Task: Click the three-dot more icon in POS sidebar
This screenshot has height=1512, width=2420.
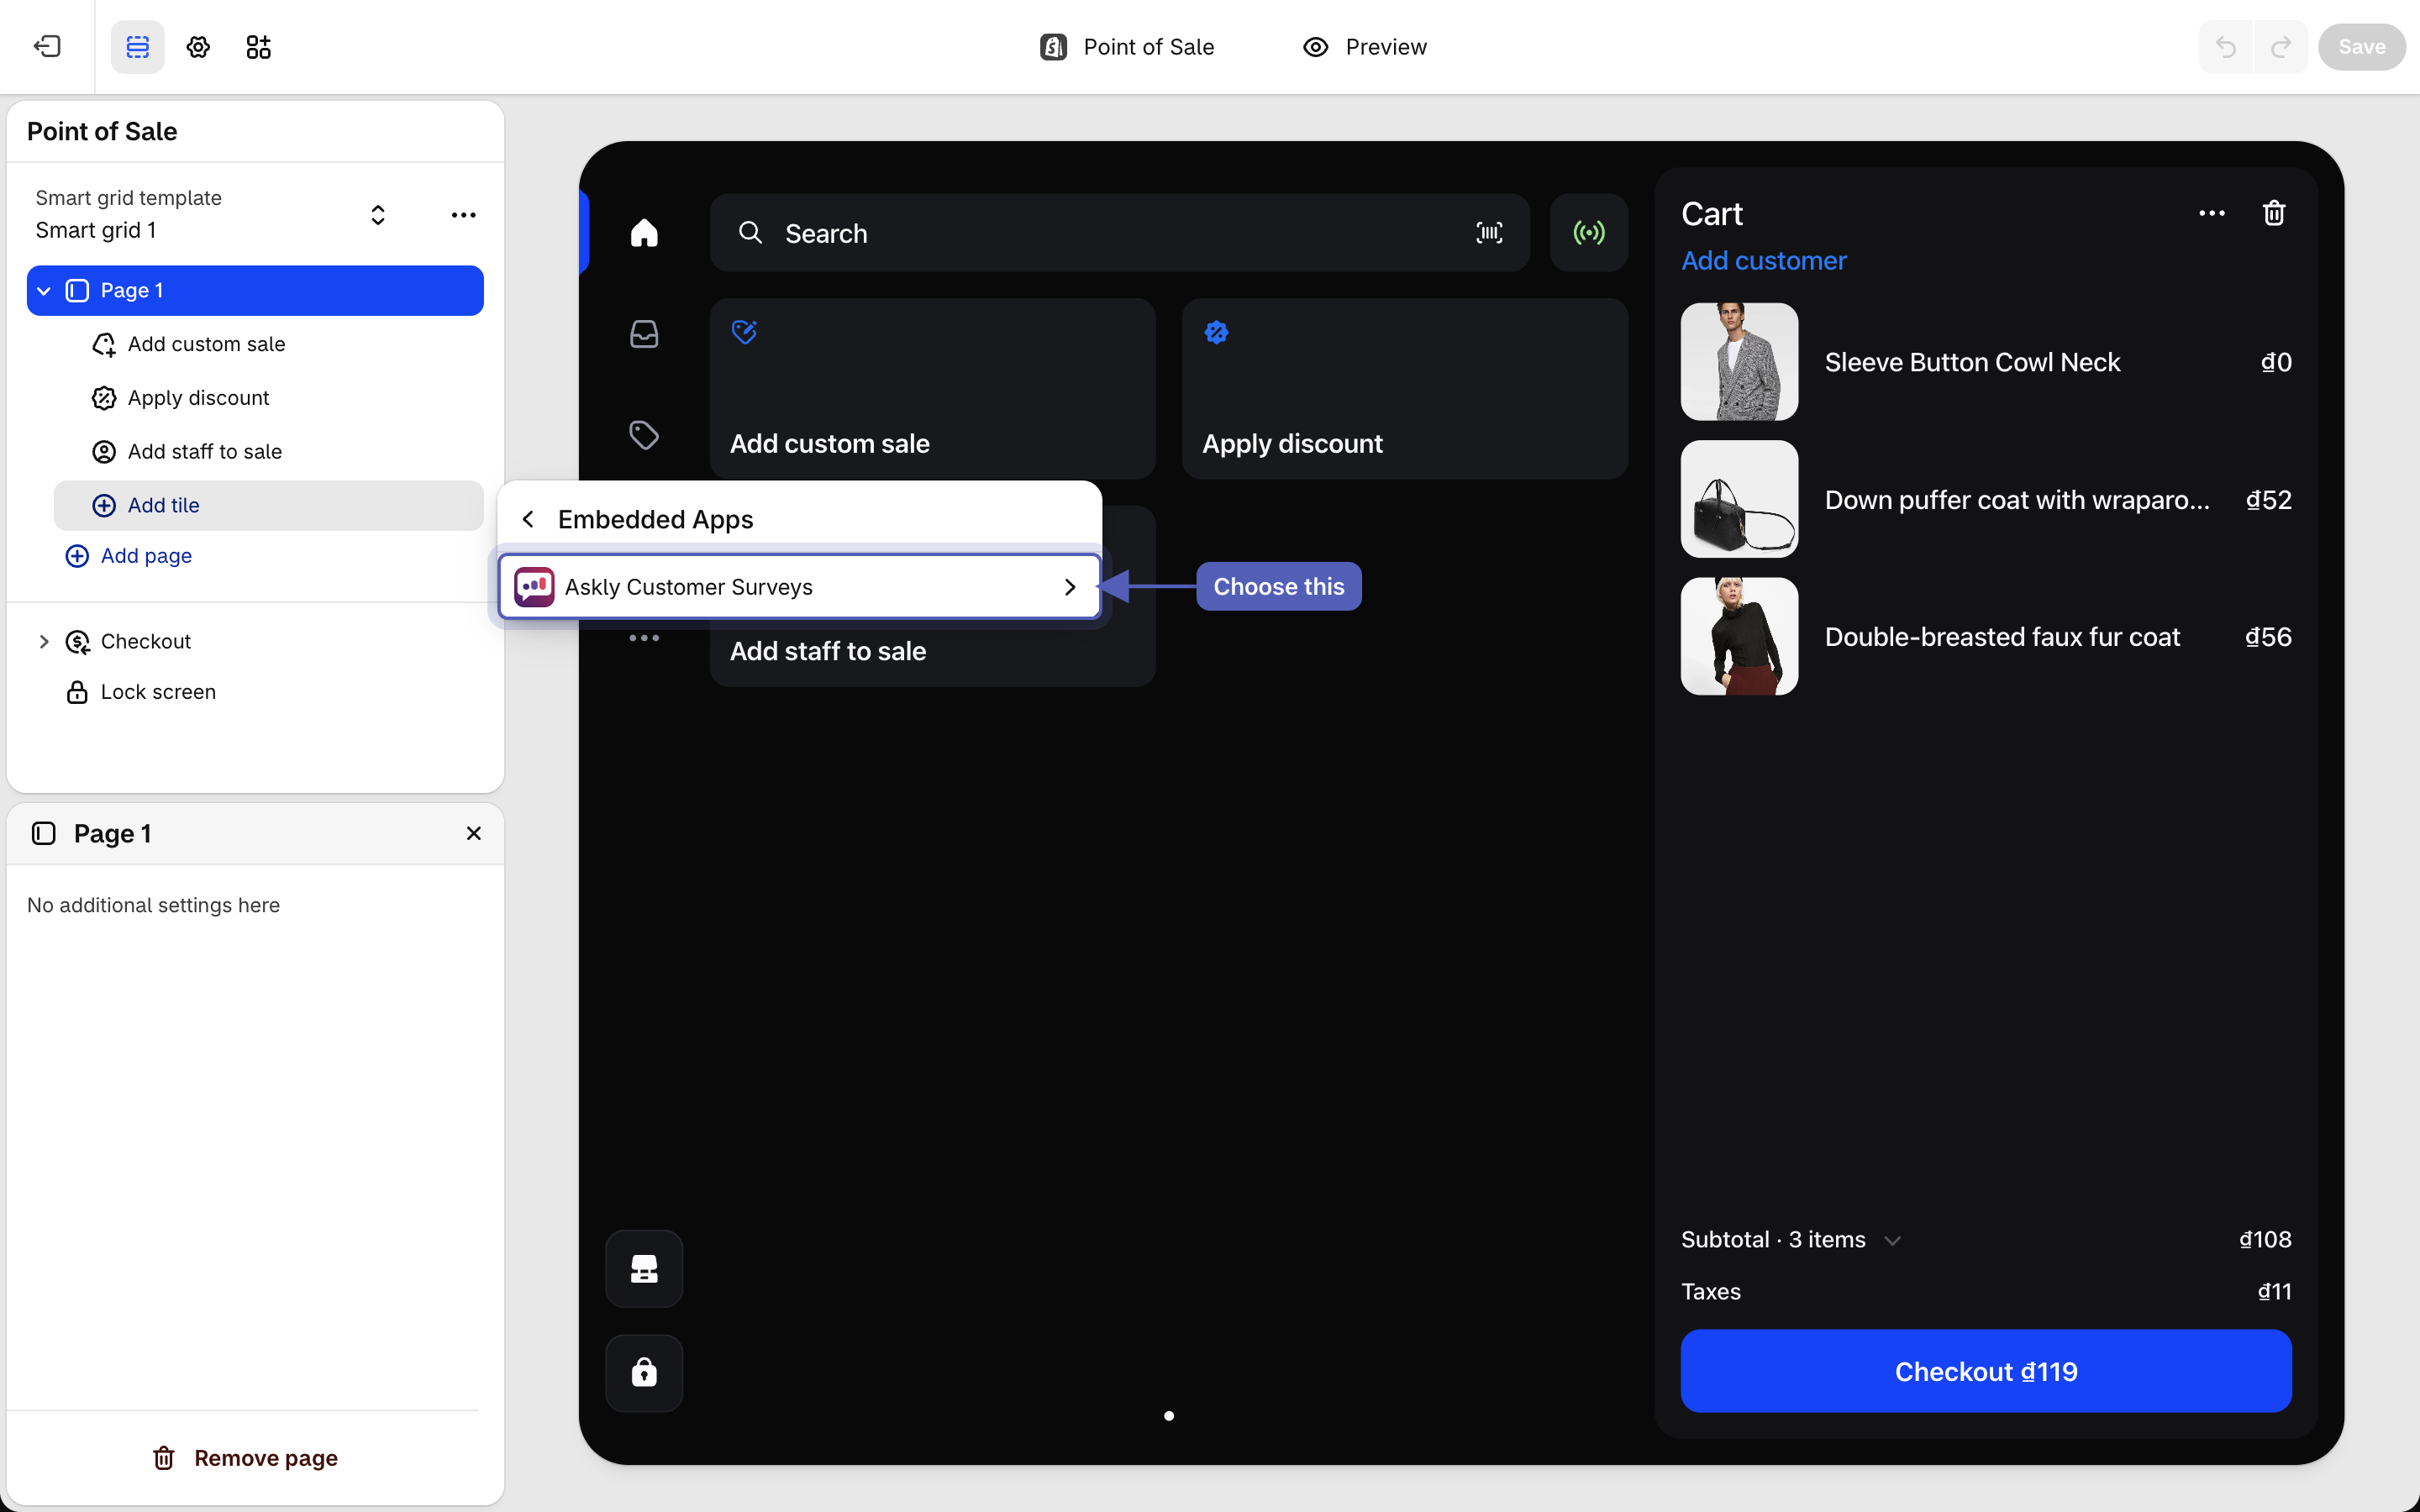Action: point(644,637)
